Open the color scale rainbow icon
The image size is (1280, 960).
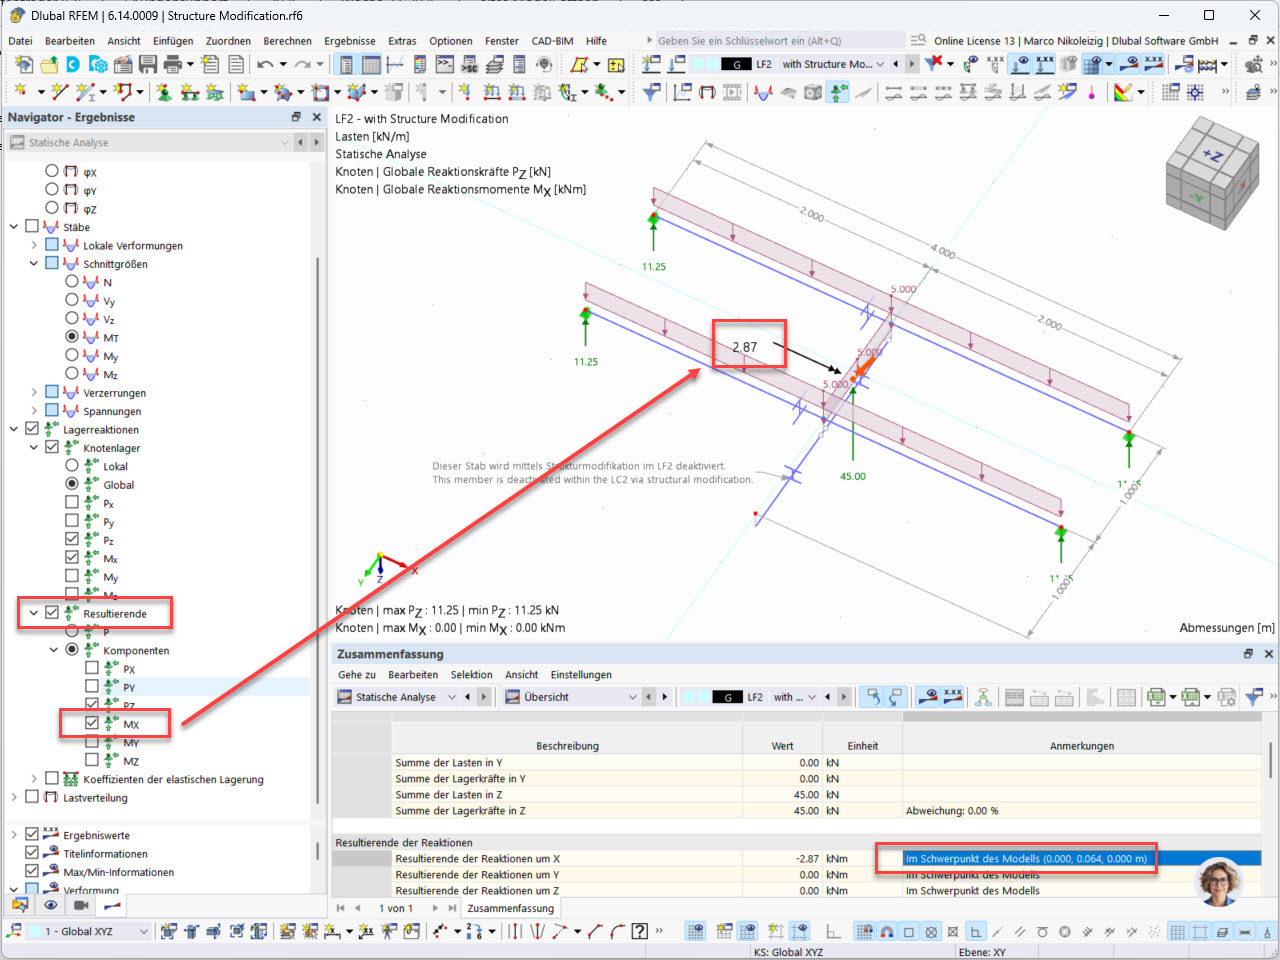1123,92
